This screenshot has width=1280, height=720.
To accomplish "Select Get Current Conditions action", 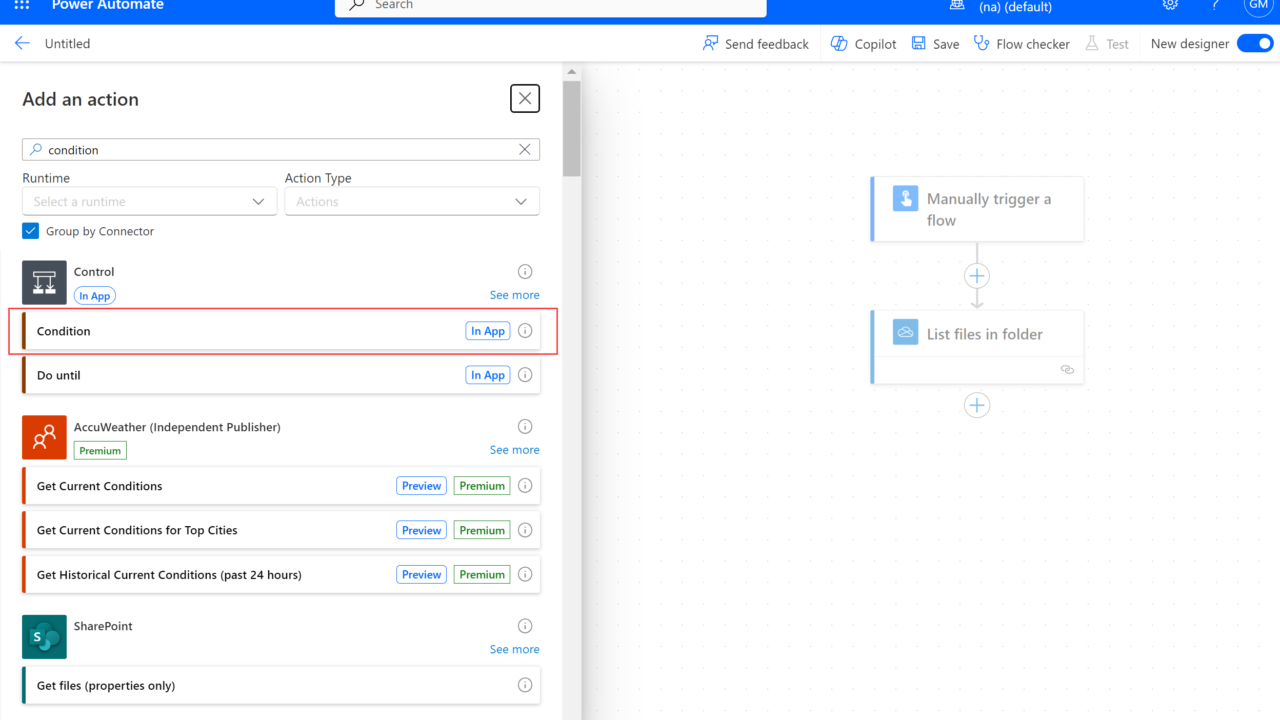I will click(282, 486).
